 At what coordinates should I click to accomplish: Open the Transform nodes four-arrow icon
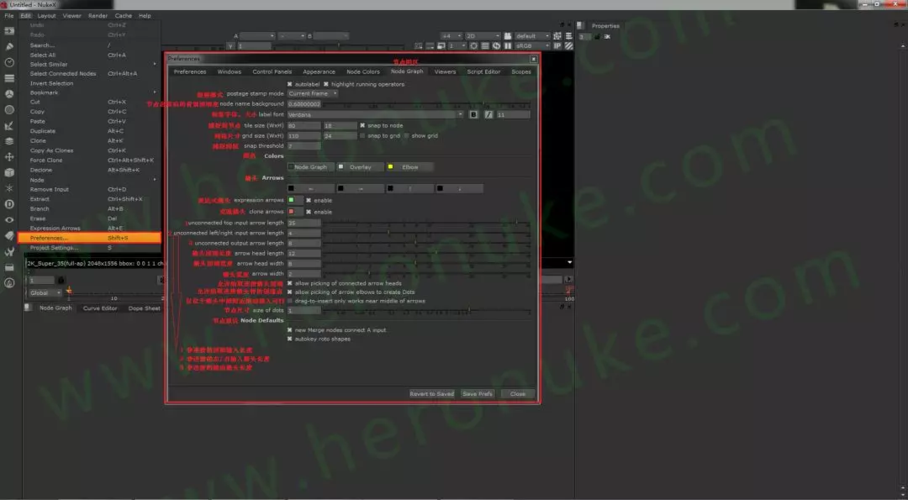point(9,156)
